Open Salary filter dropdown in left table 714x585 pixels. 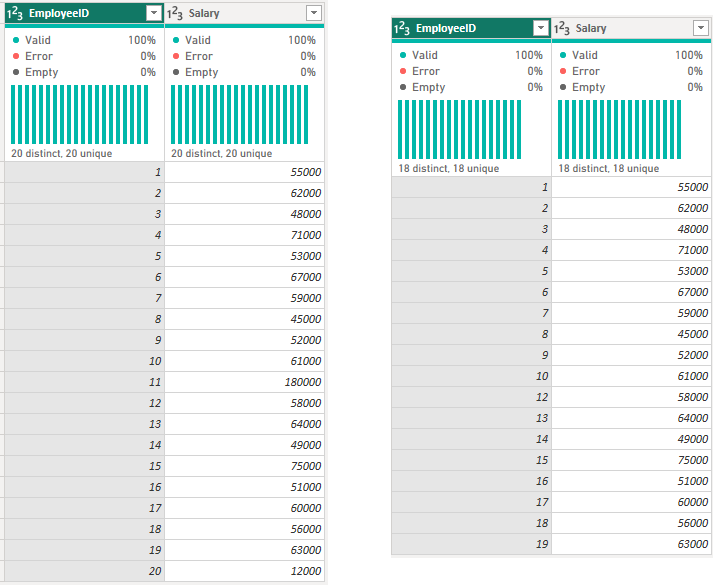[x=314, y=13]
